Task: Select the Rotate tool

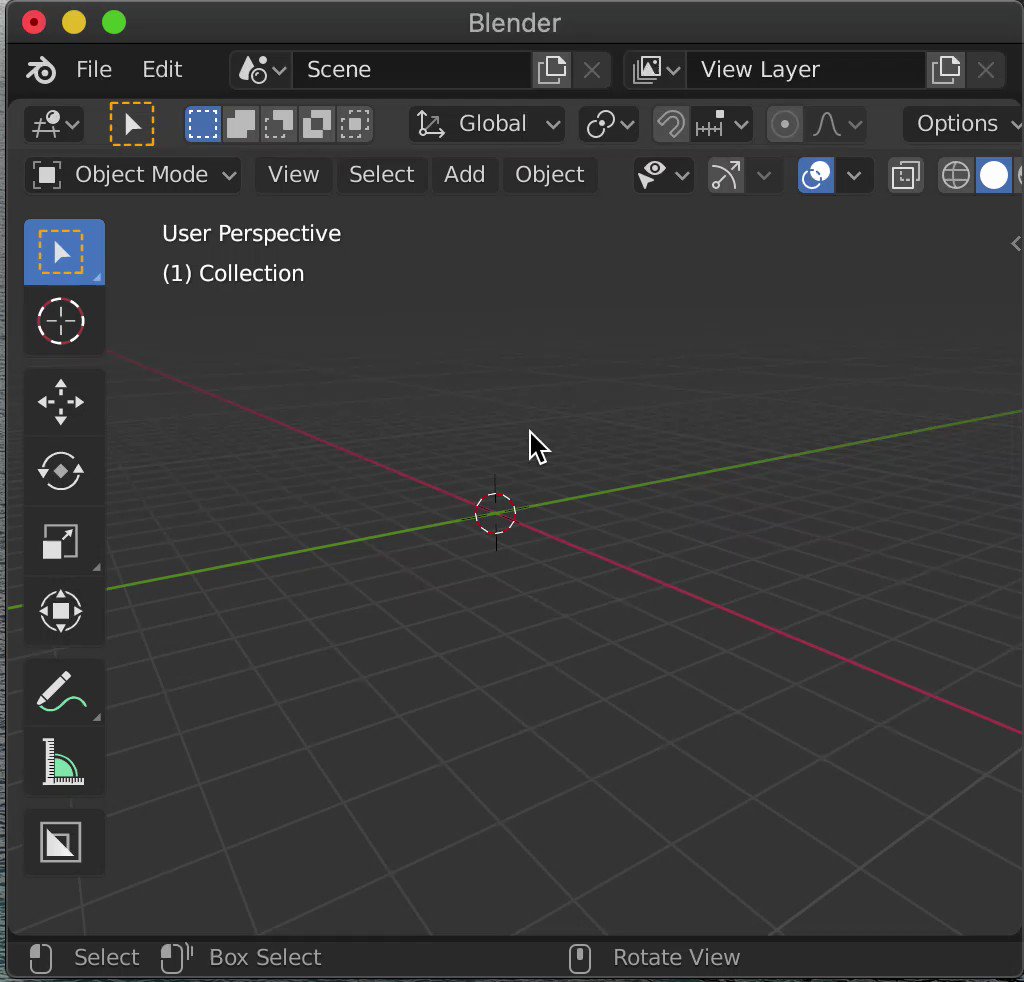Action: click(x=64, y=471)
